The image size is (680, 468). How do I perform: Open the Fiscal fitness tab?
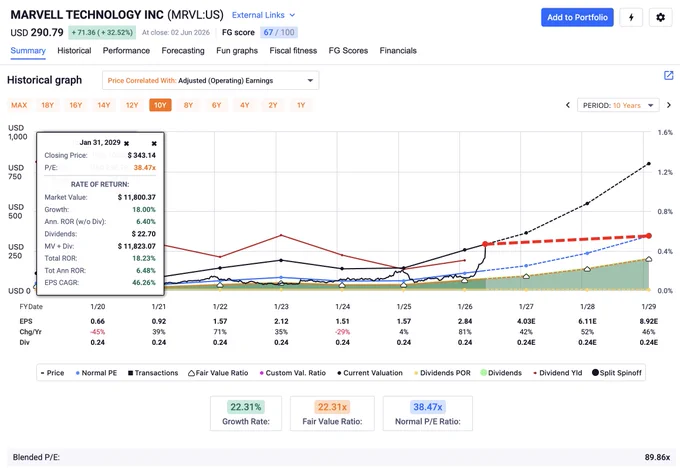coord(293,51)
